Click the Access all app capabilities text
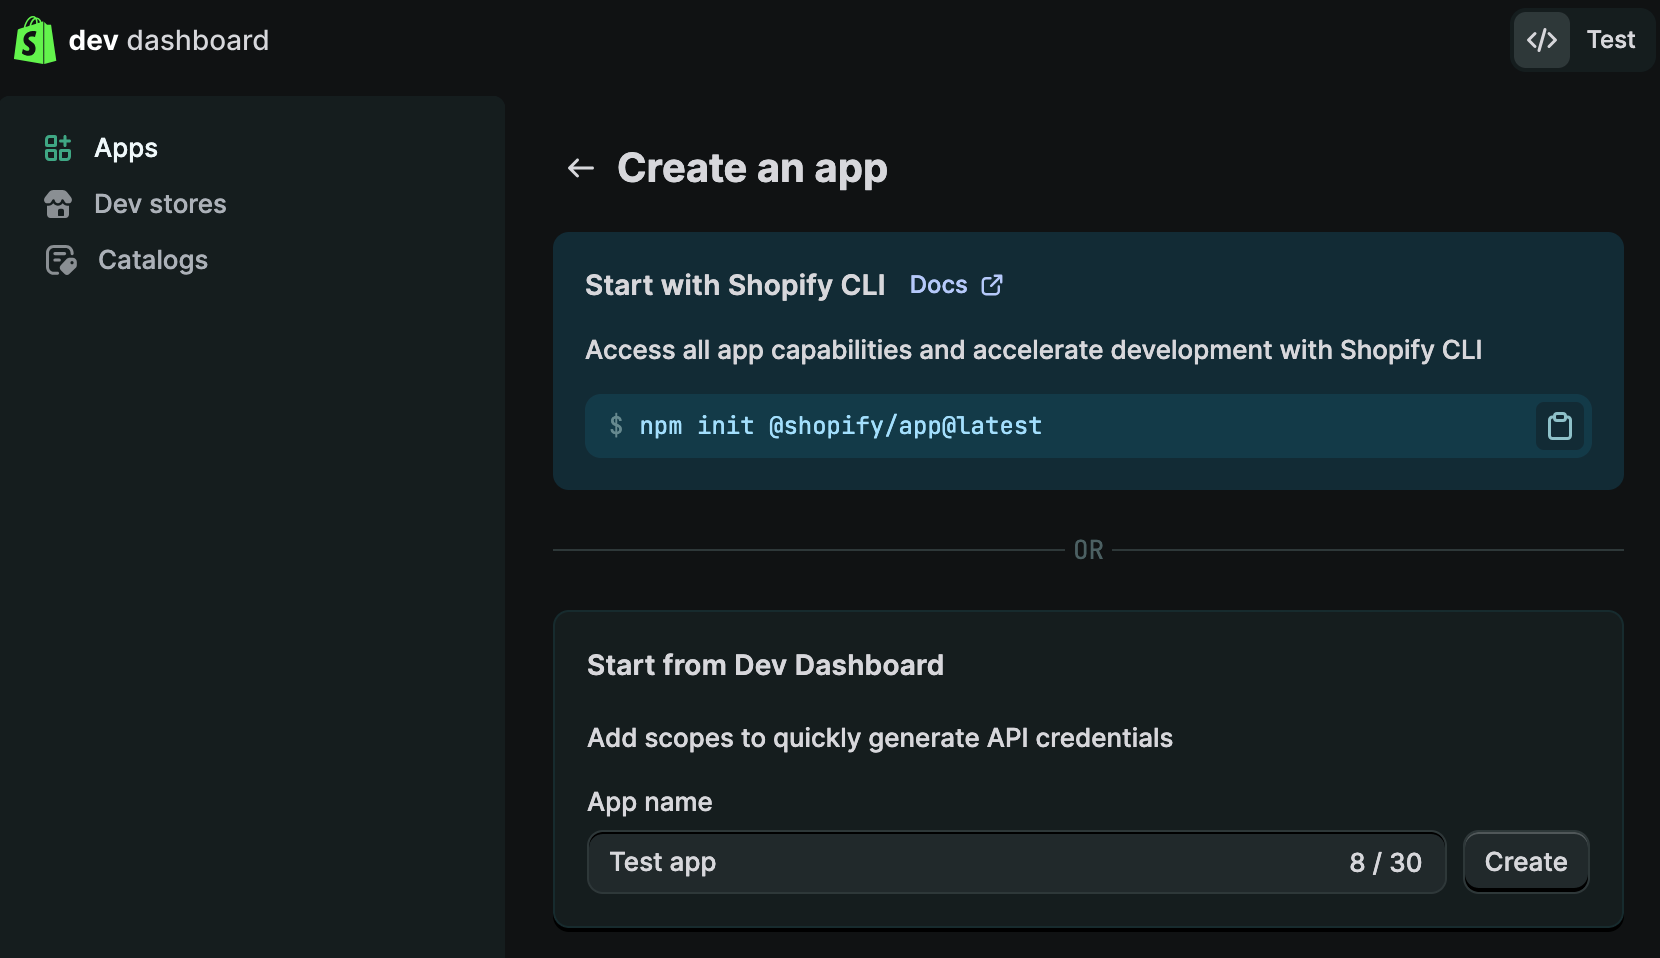This screenshot has height=958, width=1660. click(x=1033, y=350)
